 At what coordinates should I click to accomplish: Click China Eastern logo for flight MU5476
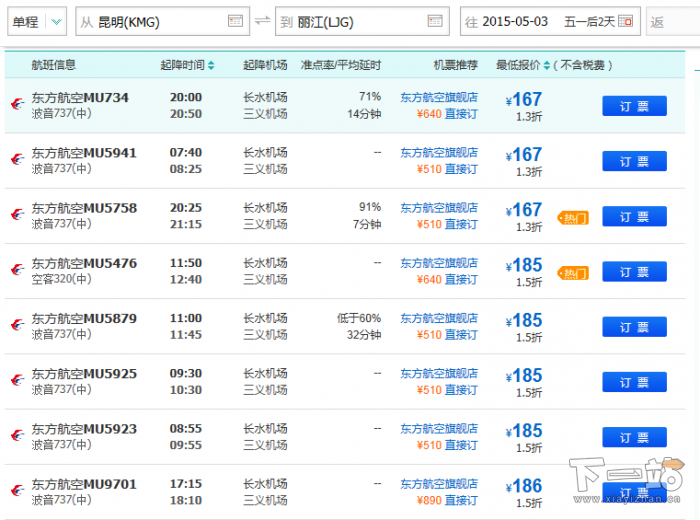17,270
